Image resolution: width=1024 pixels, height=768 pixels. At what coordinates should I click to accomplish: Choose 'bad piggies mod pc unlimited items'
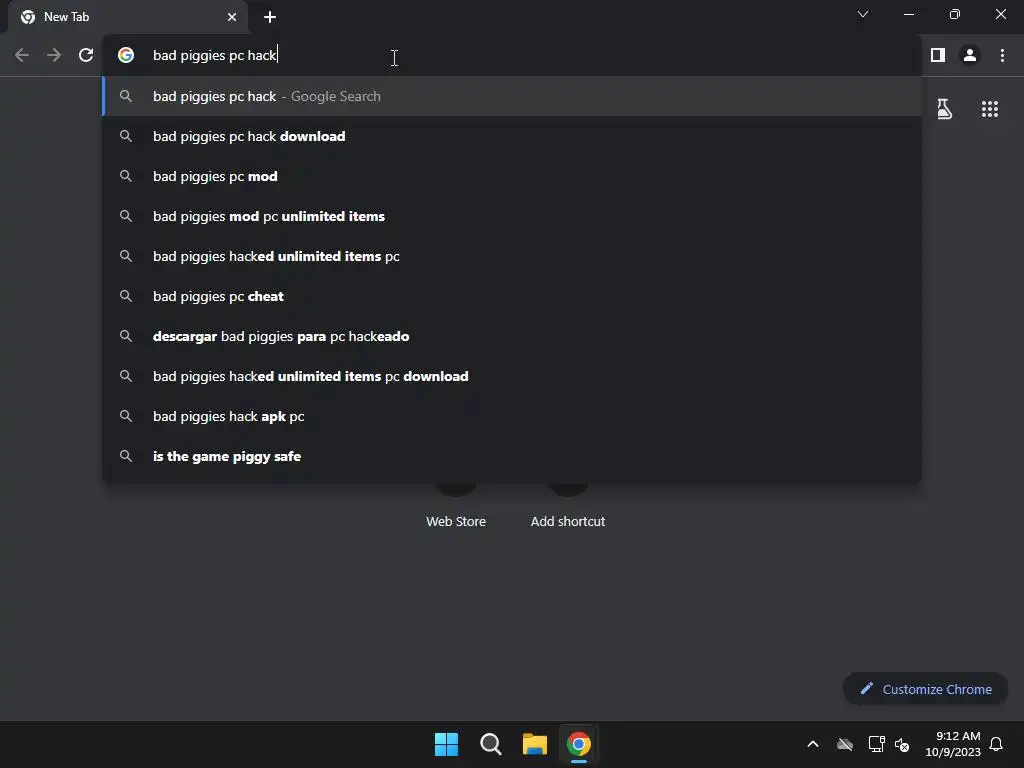(512, 216)
